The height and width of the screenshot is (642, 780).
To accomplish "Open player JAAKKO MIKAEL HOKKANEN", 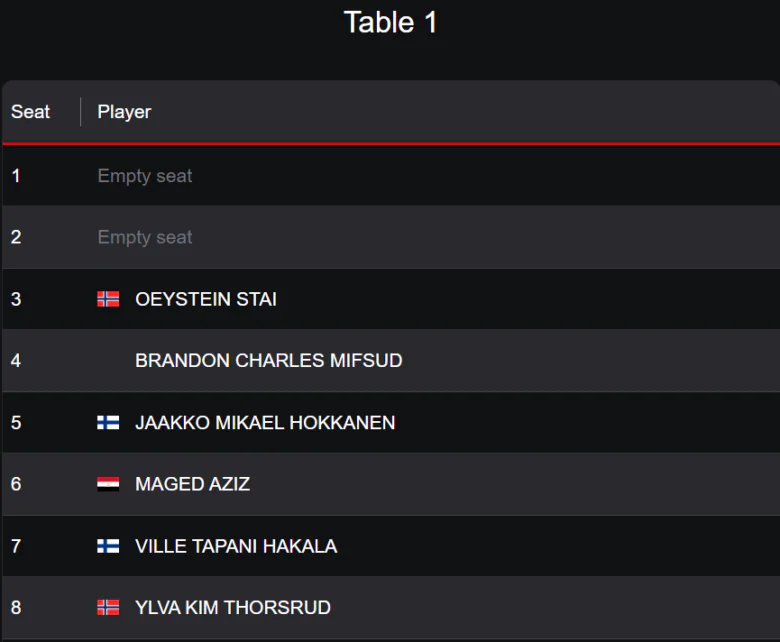I will coord(265,422).
